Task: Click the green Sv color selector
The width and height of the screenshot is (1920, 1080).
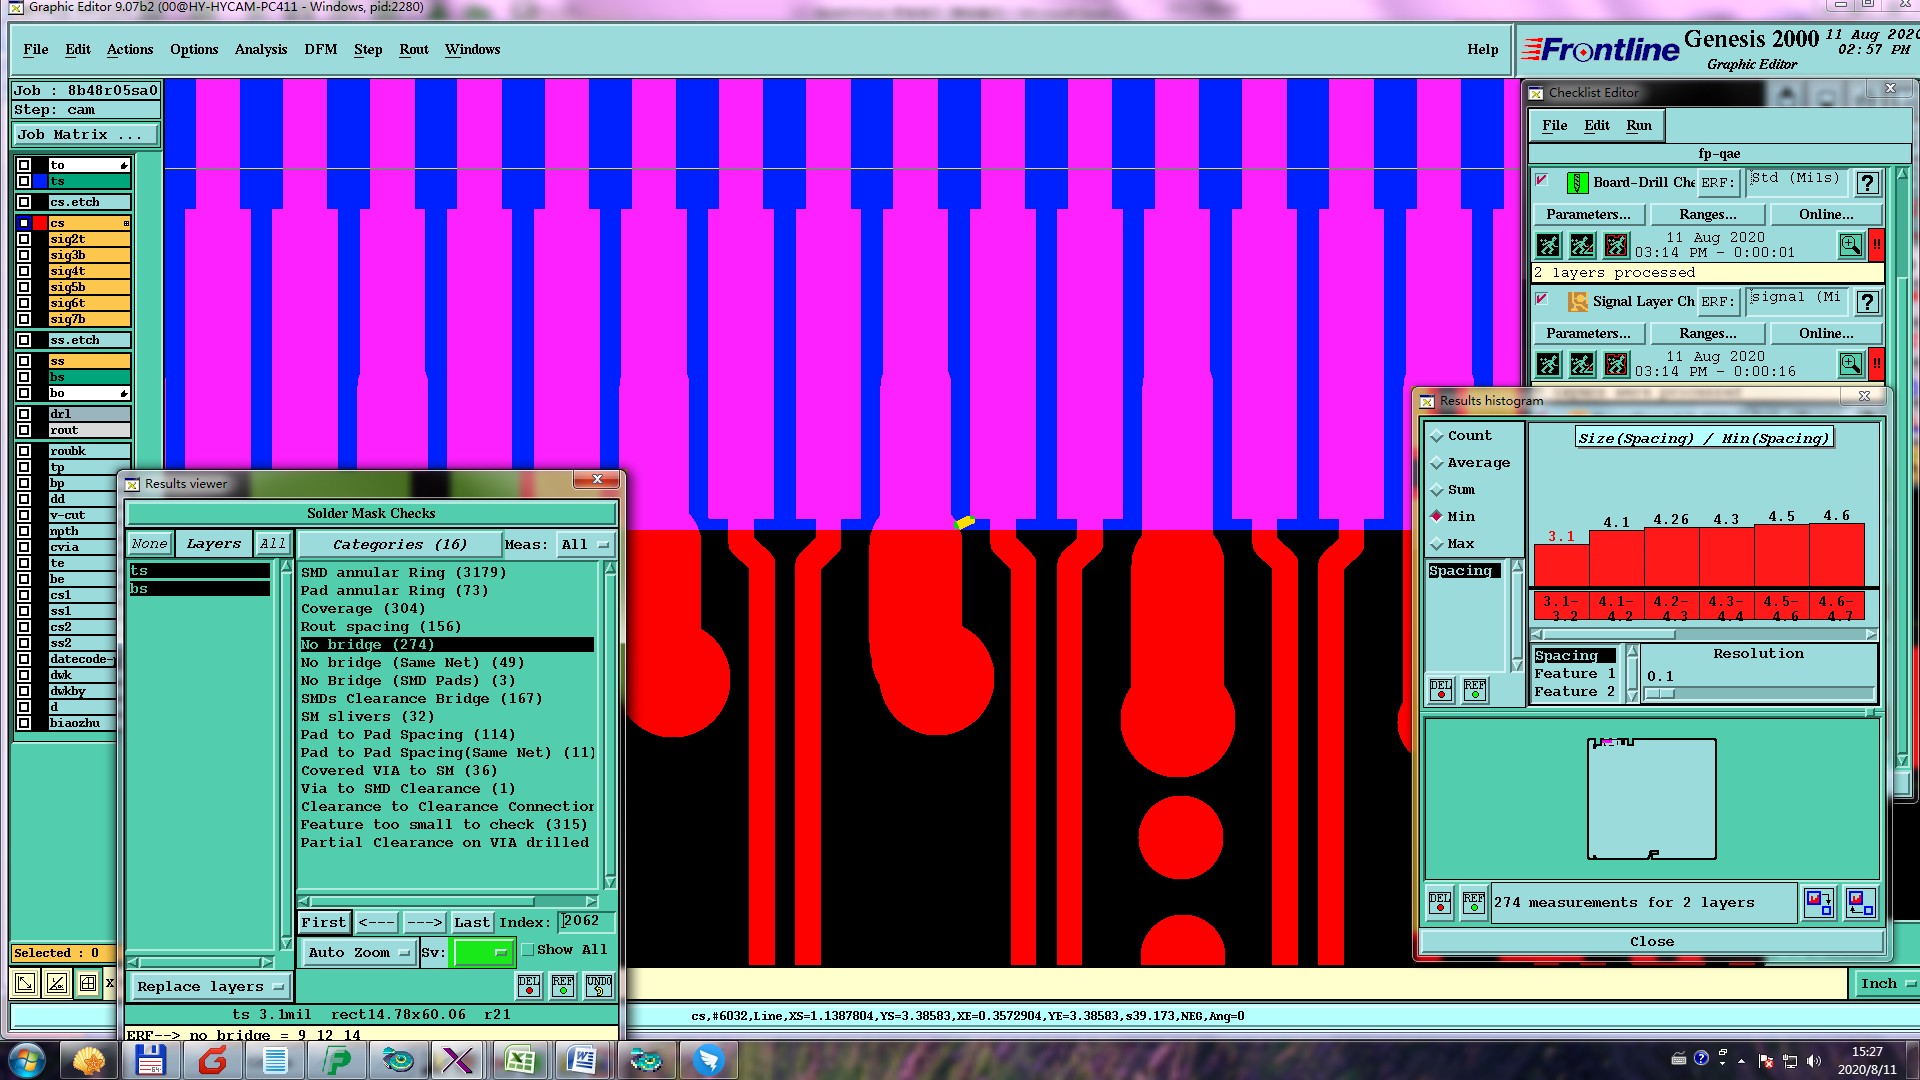Action: click(x=482, y=953)
